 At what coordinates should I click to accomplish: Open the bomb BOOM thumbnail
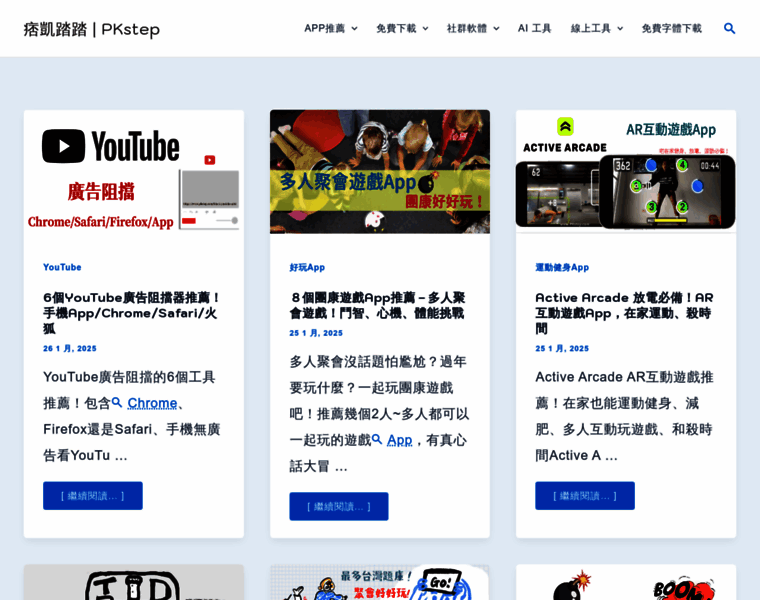click(x=626, y=582)
